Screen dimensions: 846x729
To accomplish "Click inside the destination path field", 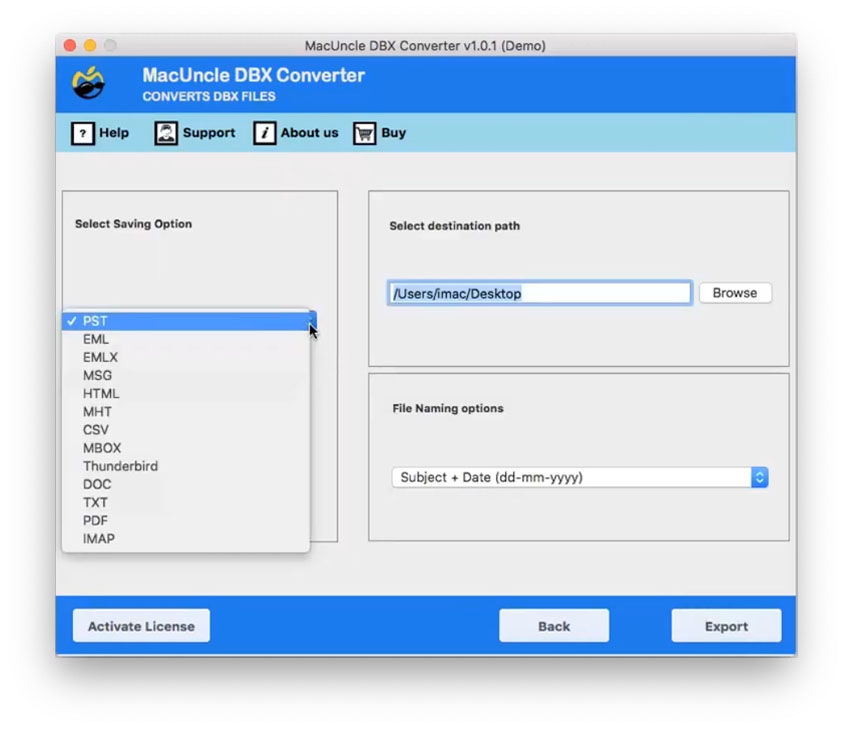I will (539, 292).
